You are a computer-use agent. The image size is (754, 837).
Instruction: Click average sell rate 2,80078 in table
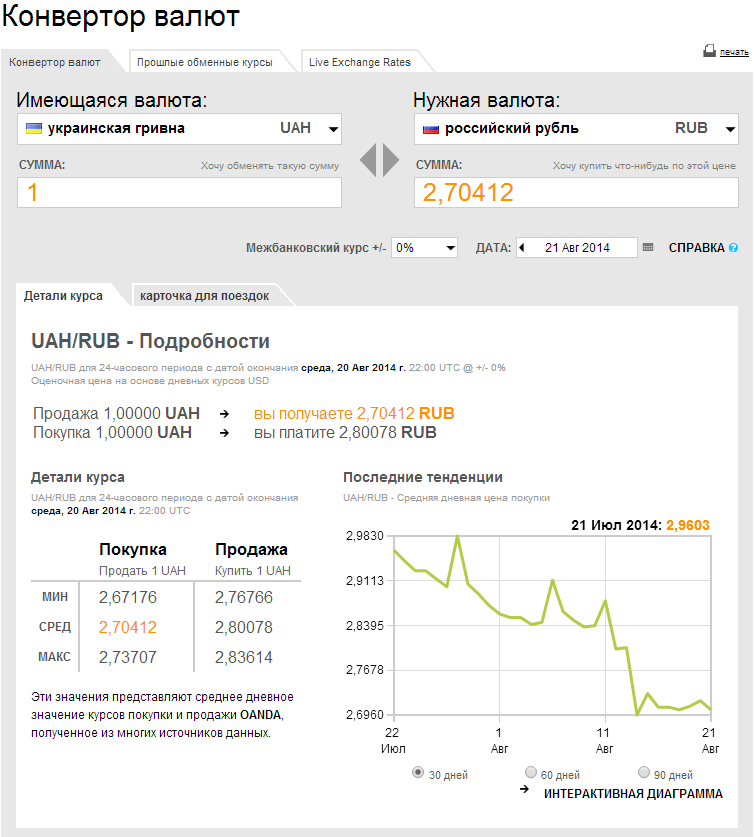[244, 627]
